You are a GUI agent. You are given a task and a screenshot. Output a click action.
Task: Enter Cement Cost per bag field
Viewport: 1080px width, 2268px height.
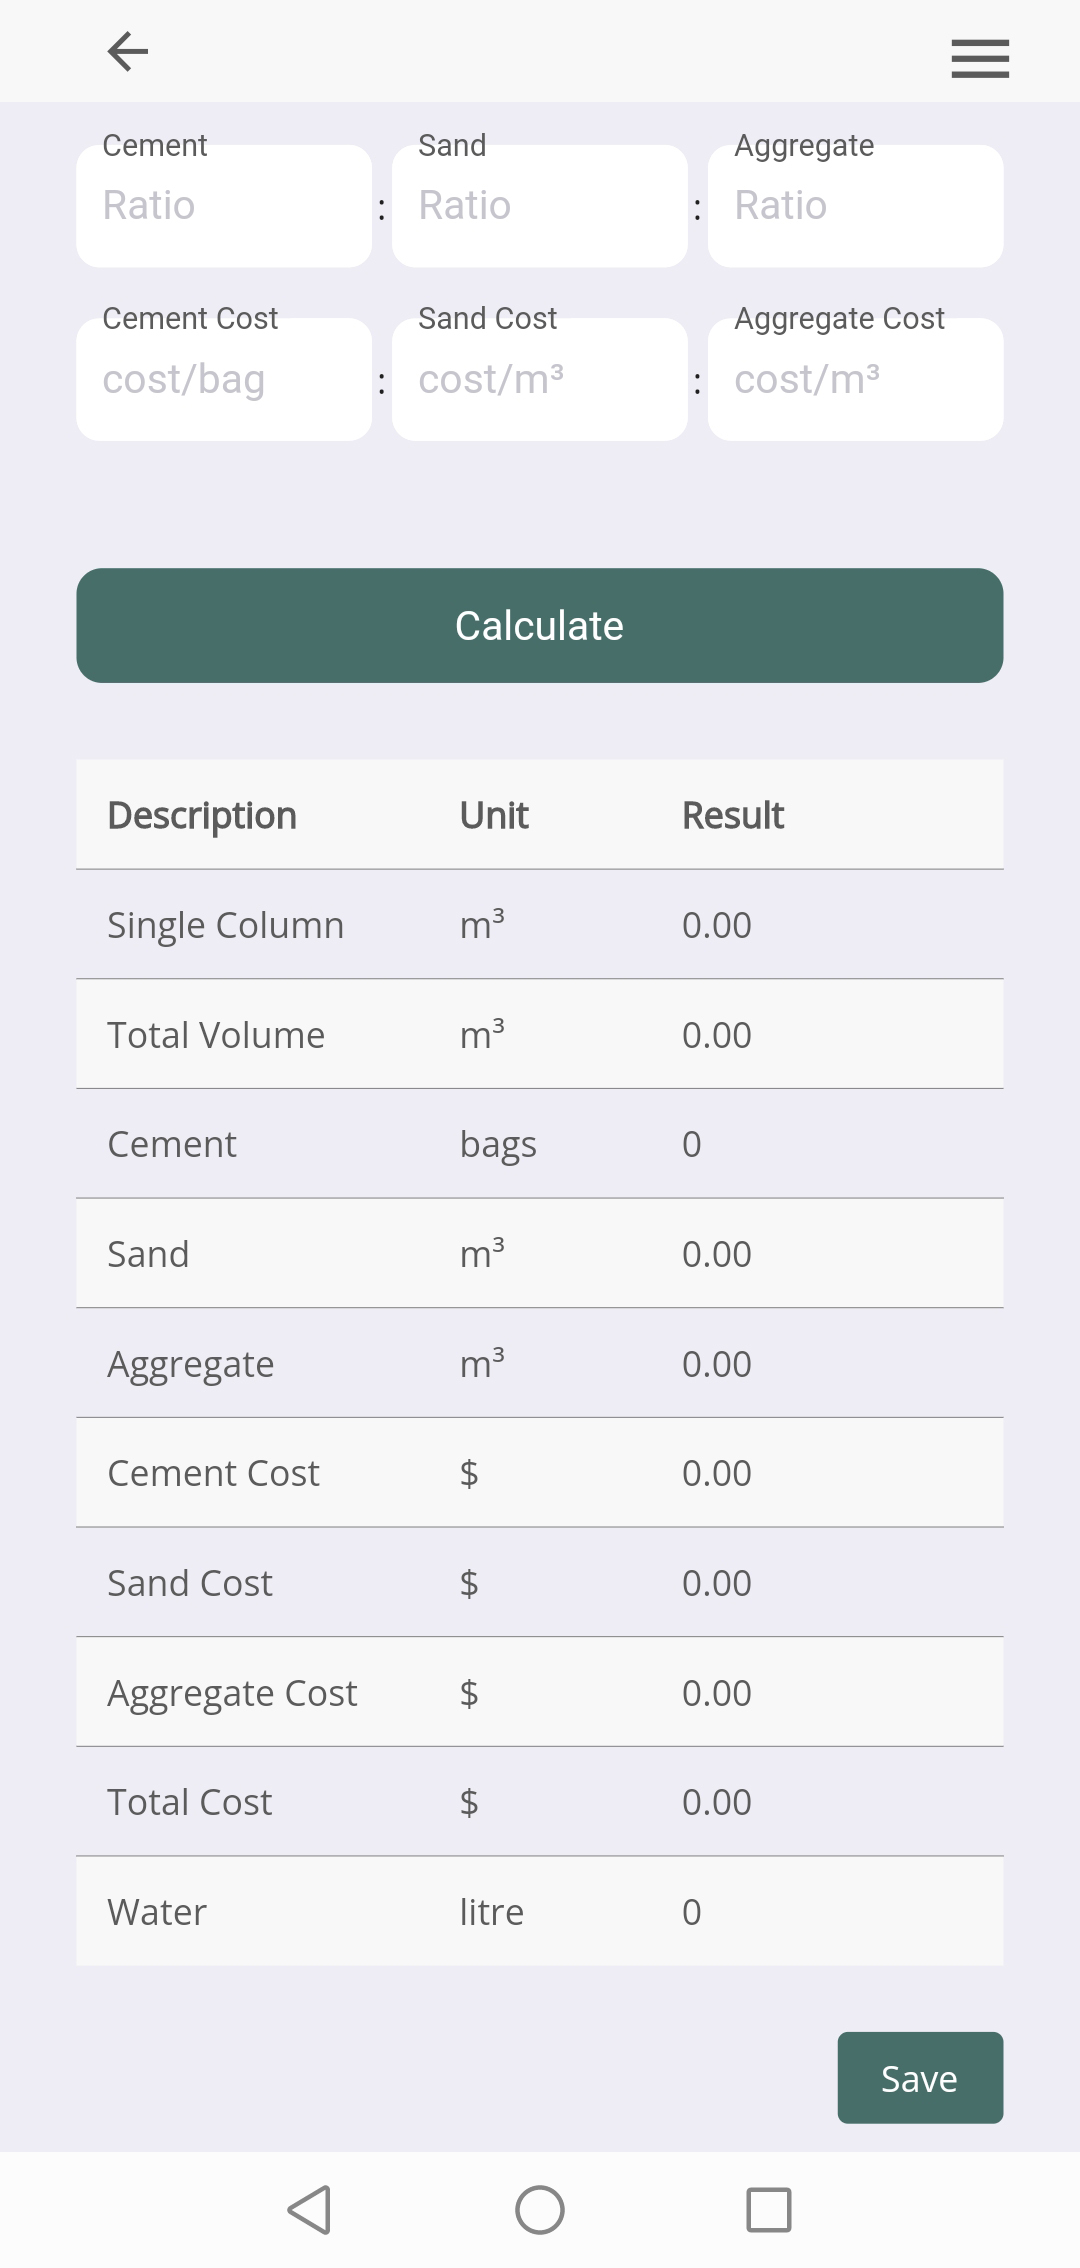pos(224,380)
